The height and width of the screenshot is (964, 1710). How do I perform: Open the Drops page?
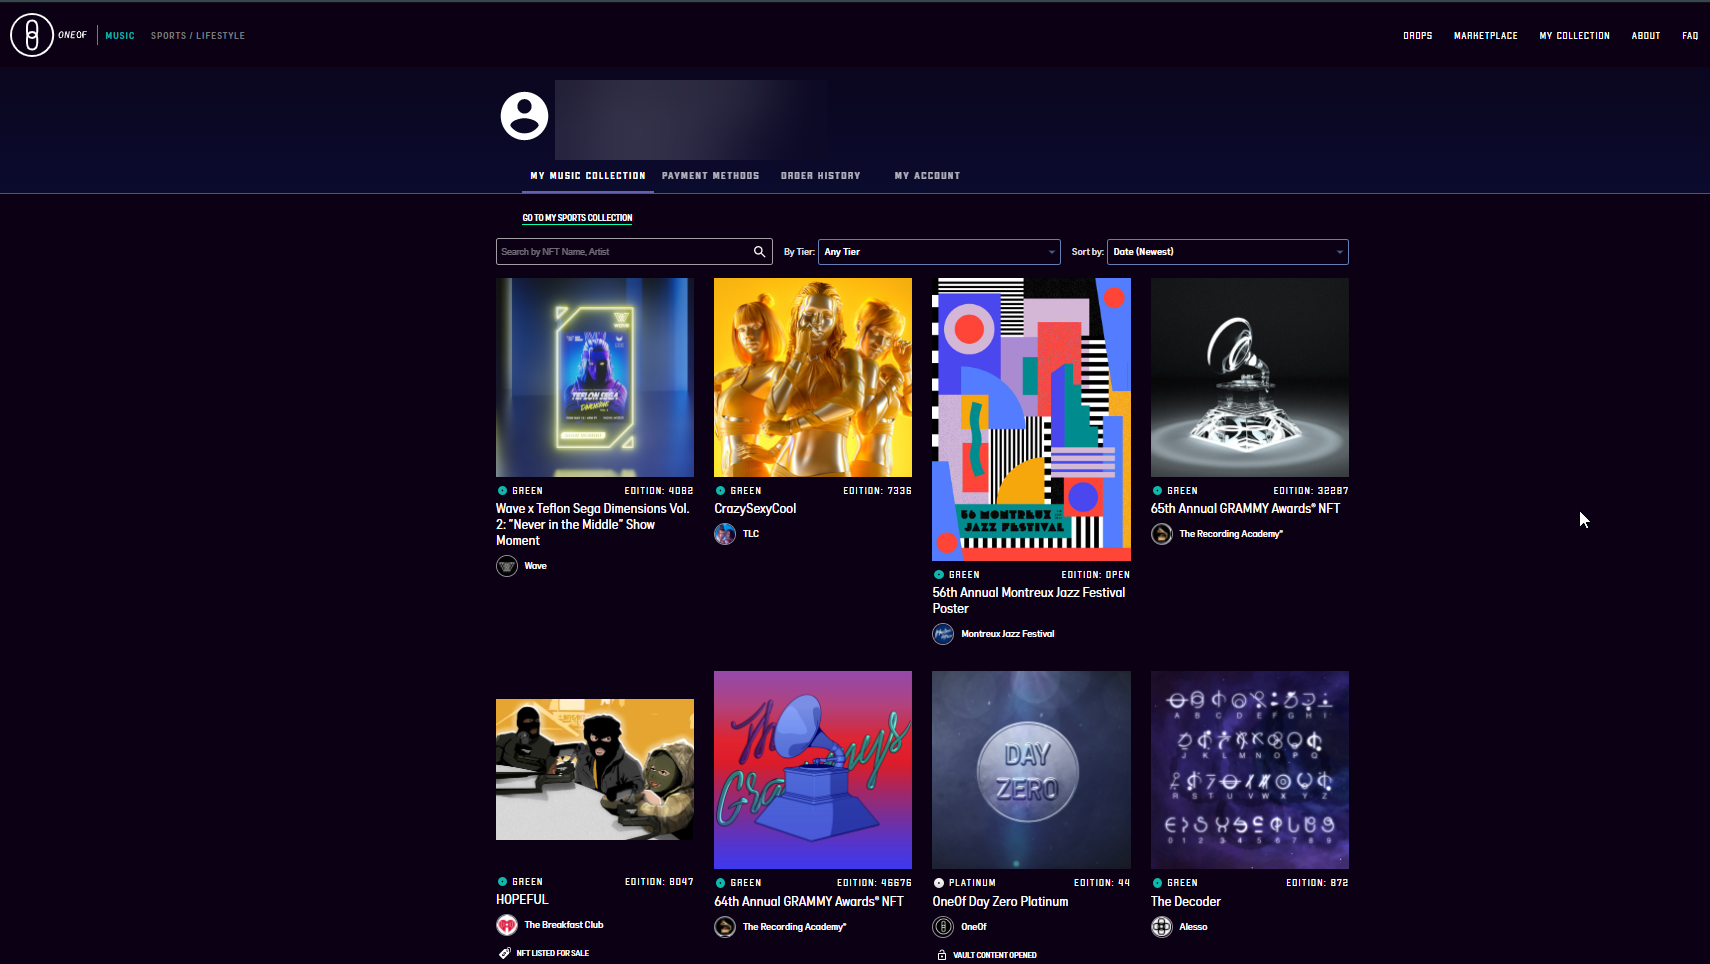click(1418, 36)
